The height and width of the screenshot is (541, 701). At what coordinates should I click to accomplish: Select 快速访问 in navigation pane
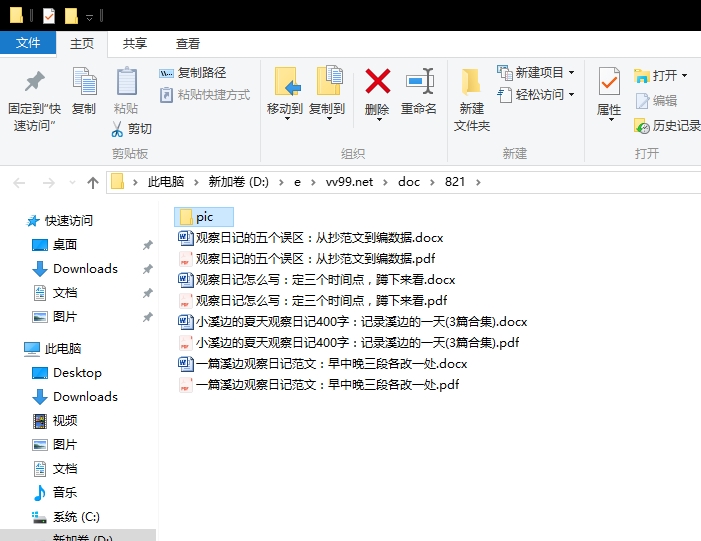pos(59,220)
